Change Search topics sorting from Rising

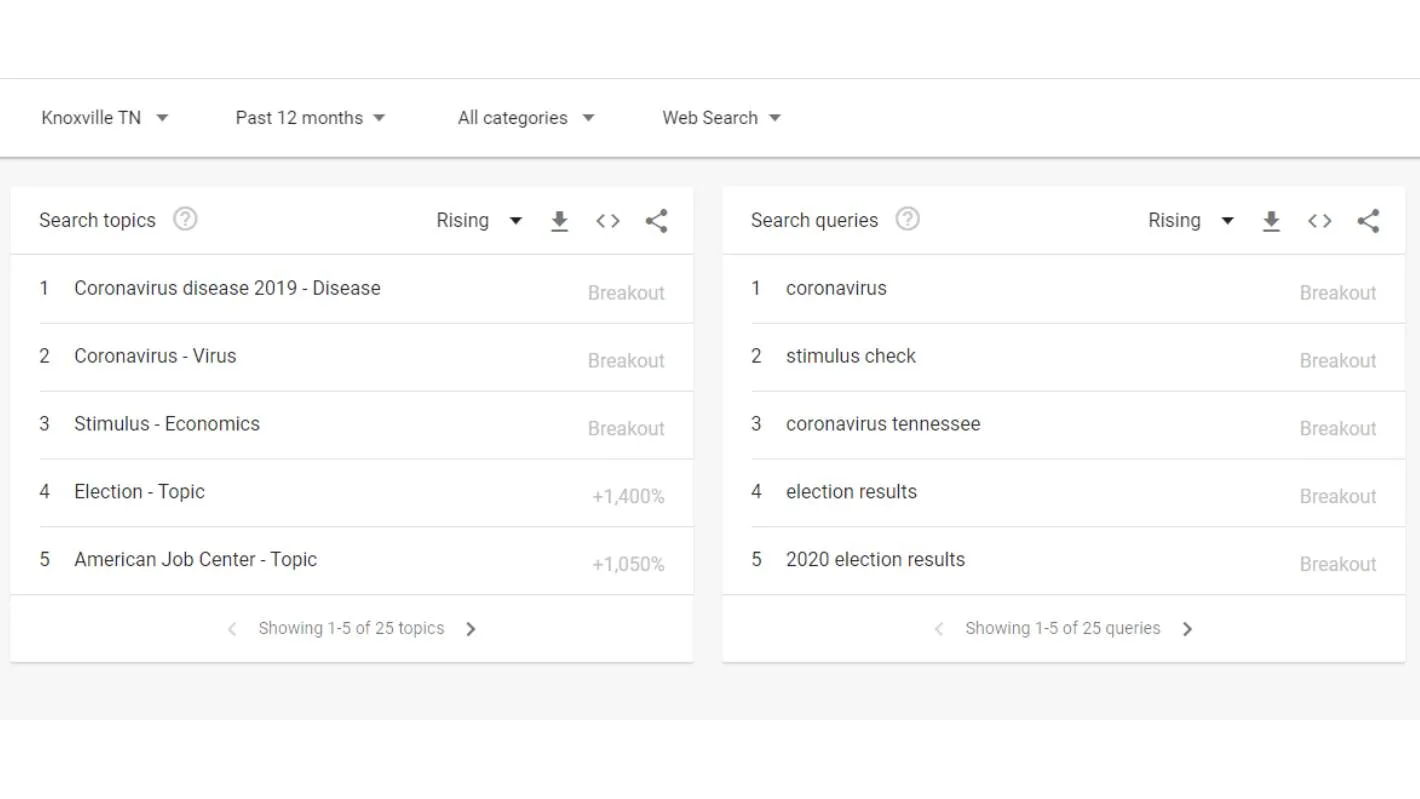[479, 221]
